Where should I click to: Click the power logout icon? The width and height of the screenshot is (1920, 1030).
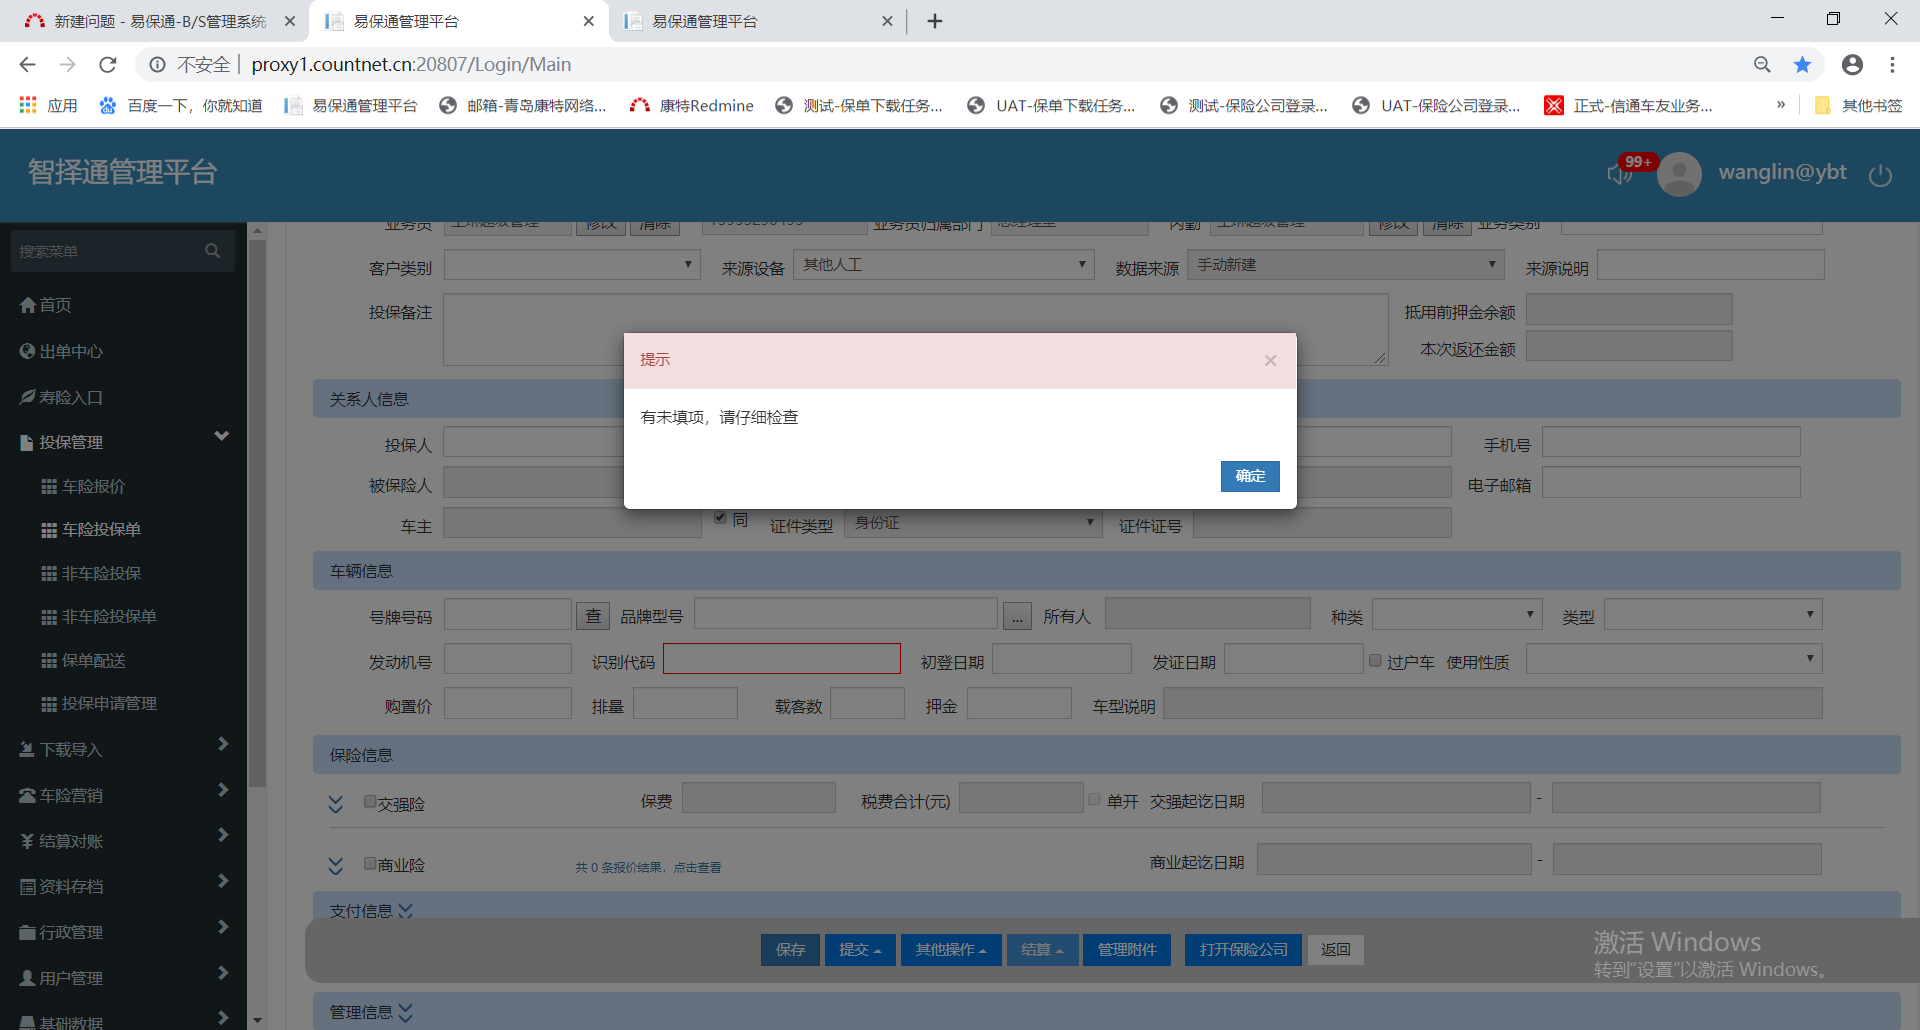tap(1880, 175)
